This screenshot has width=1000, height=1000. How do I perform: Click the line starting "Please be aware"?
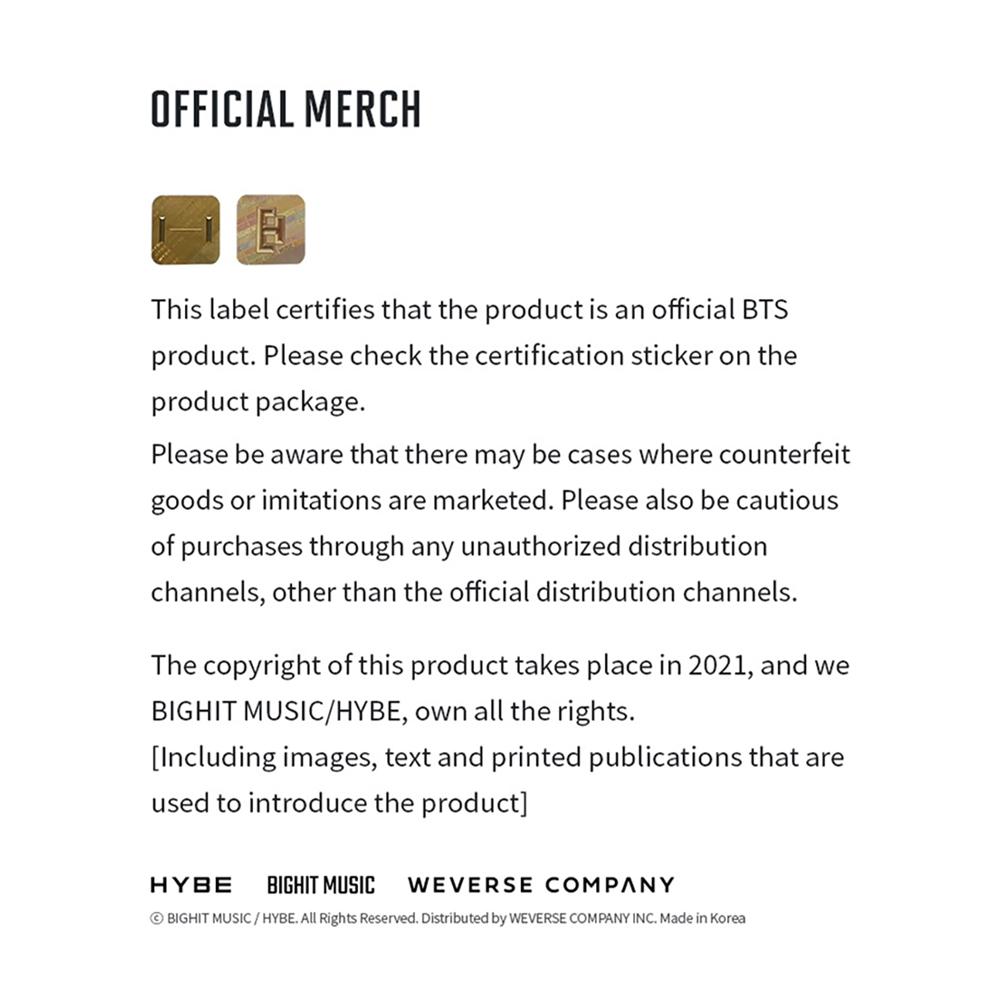500,454
